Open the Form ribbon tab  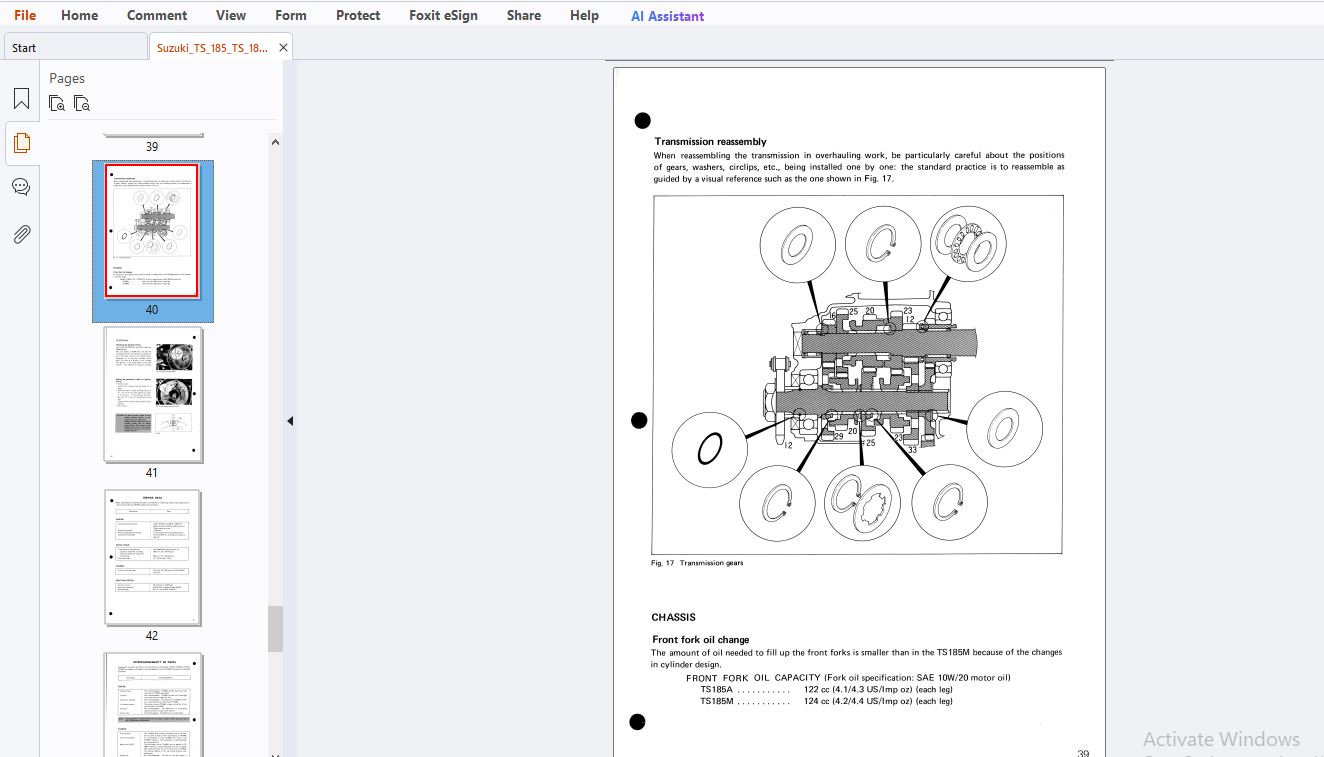291,15
